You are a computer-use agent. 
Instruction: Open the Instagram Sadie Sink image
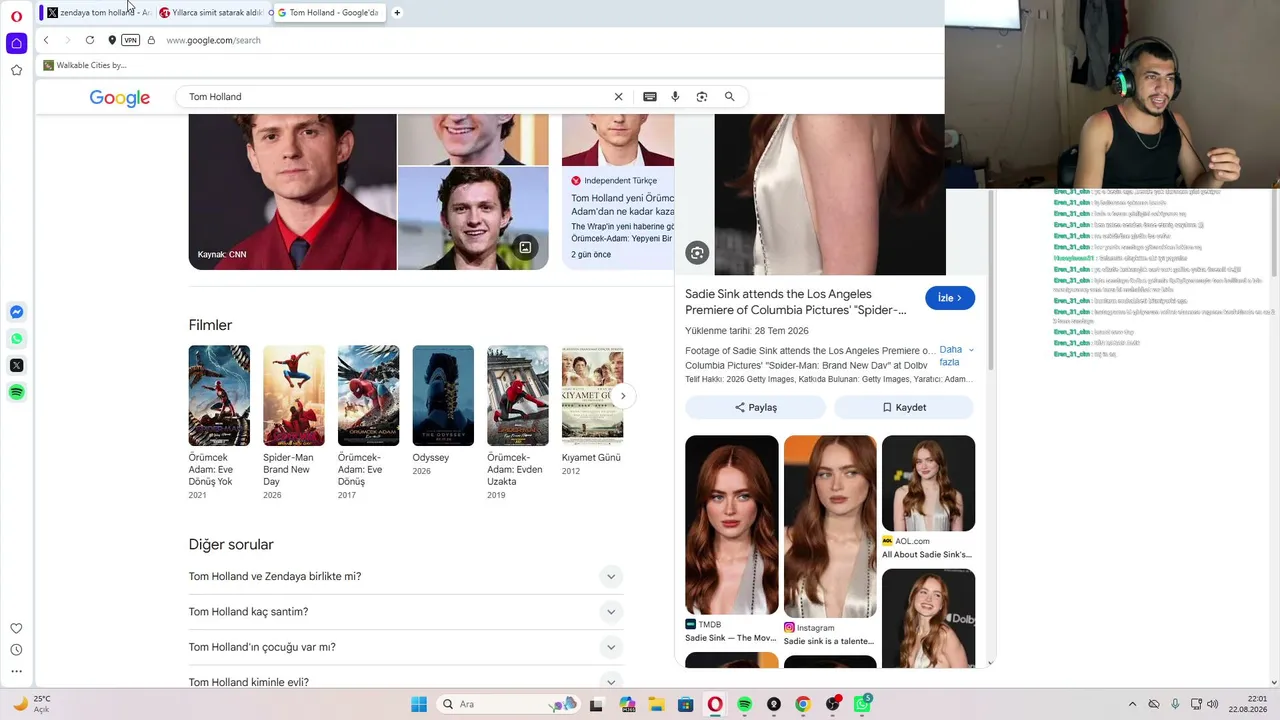point(830,527)
